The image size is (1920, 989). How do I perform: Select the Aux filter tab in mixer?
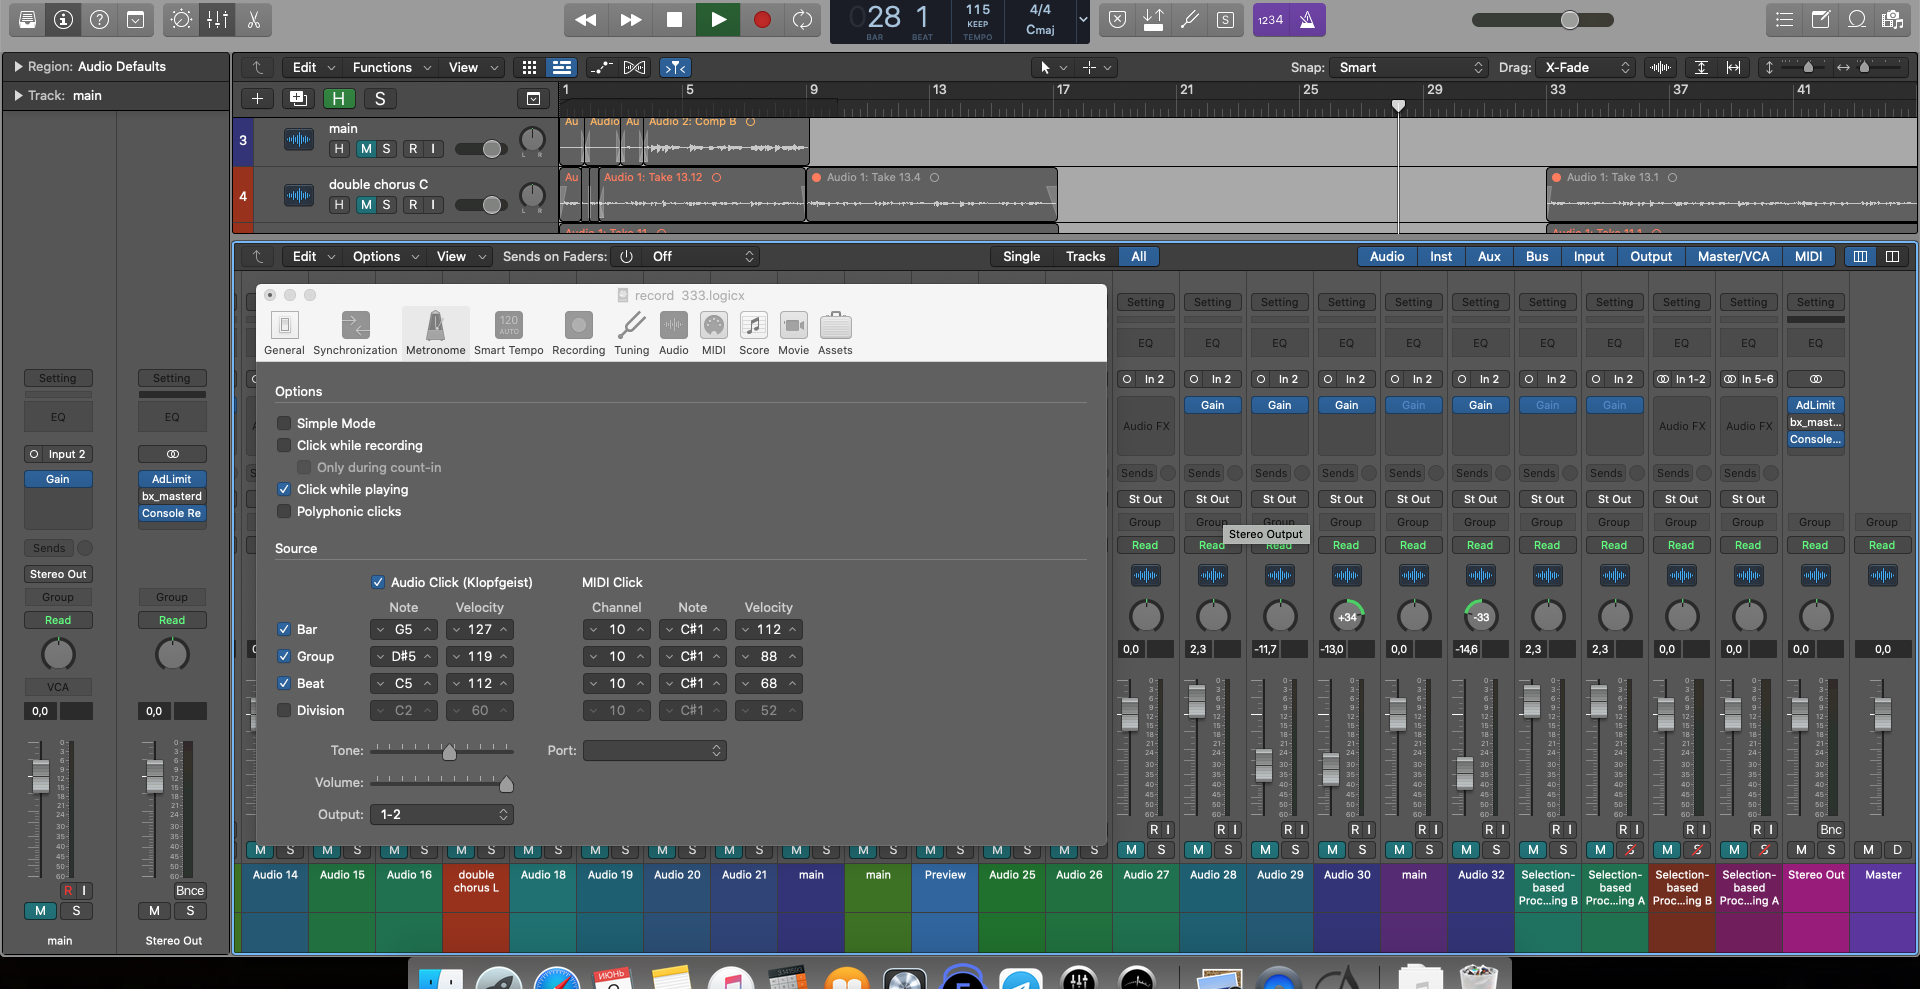[x=1489, y=257]
